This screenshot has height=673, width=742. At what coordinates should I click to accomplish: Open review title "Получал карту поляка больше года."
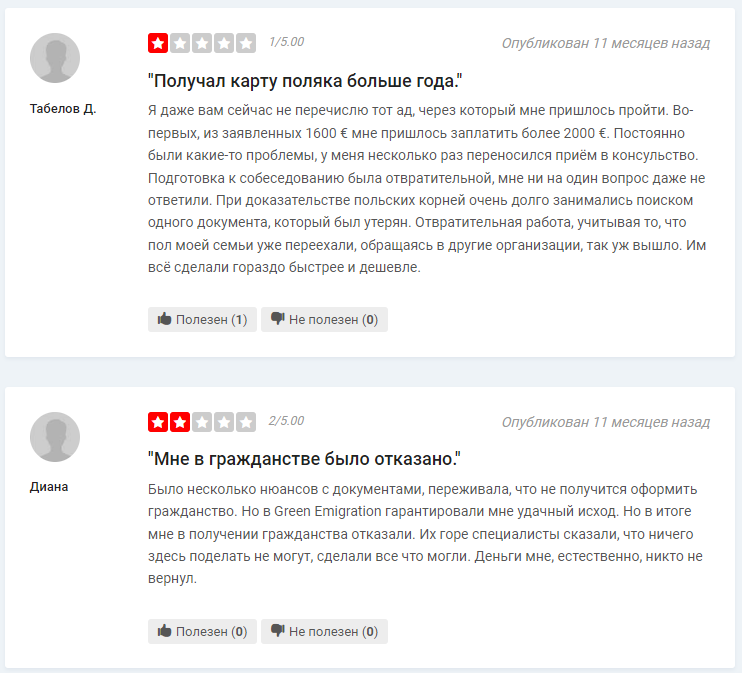click(x=305, y=81)
